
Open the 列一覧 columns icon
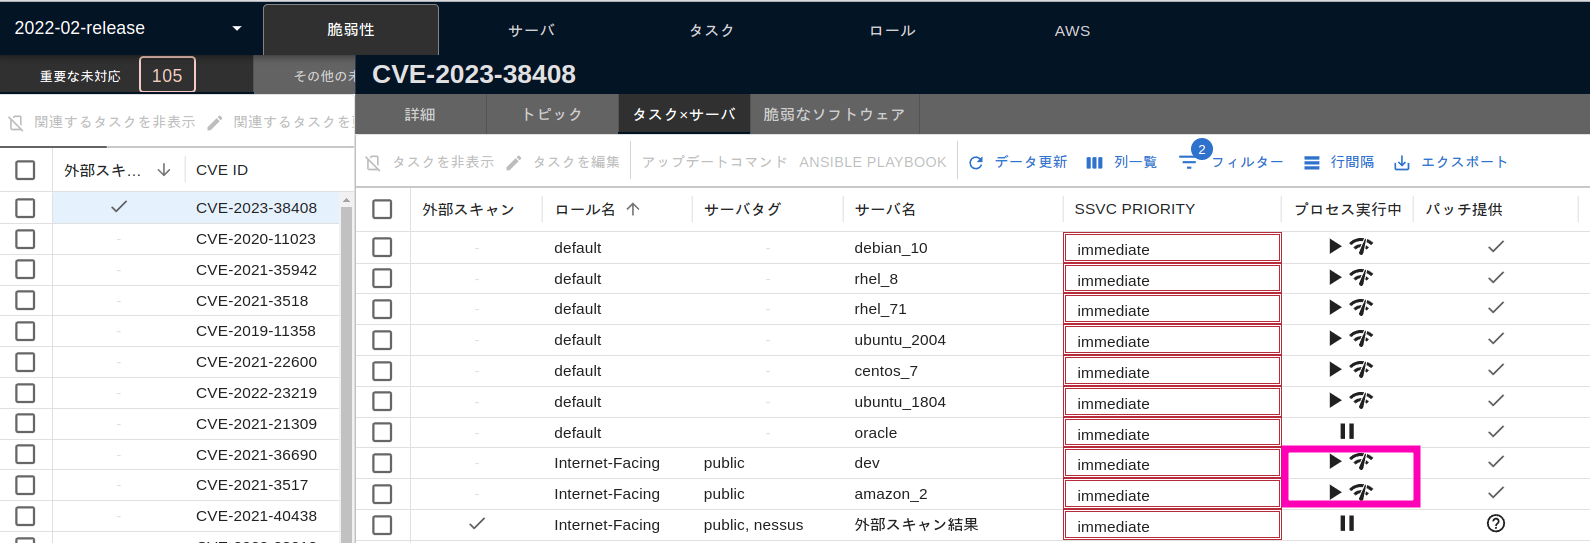pyautogui.click(x=1094, y=162)
